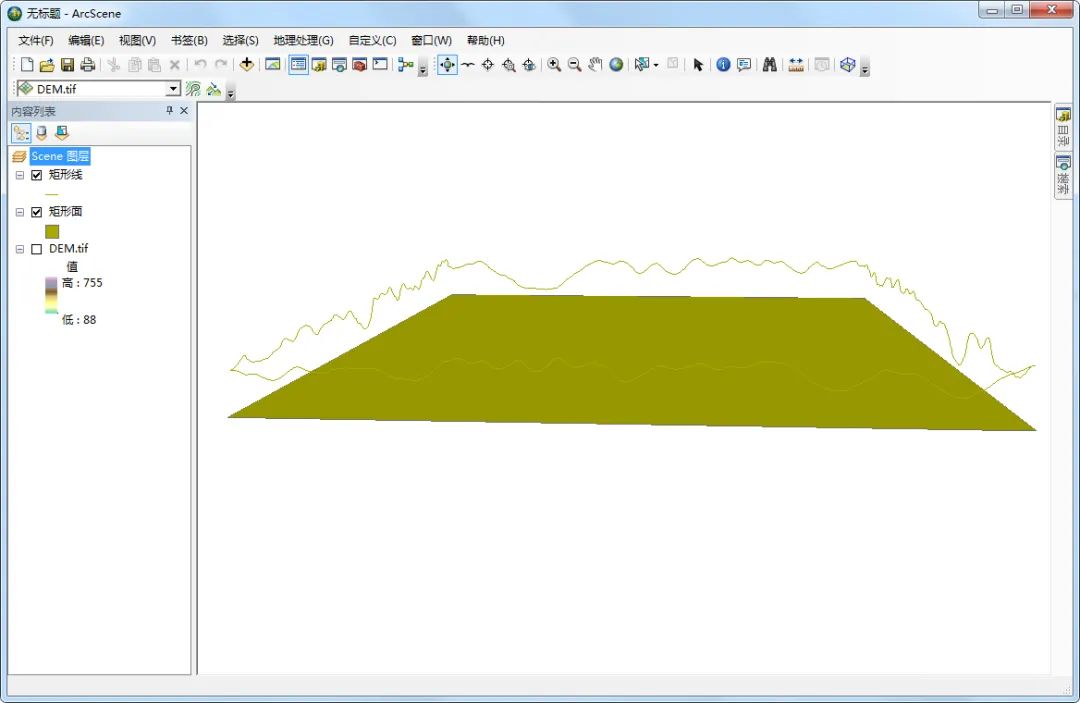
Task: Click the 矩形线 line symbol swatch
Action: [52, 194]
